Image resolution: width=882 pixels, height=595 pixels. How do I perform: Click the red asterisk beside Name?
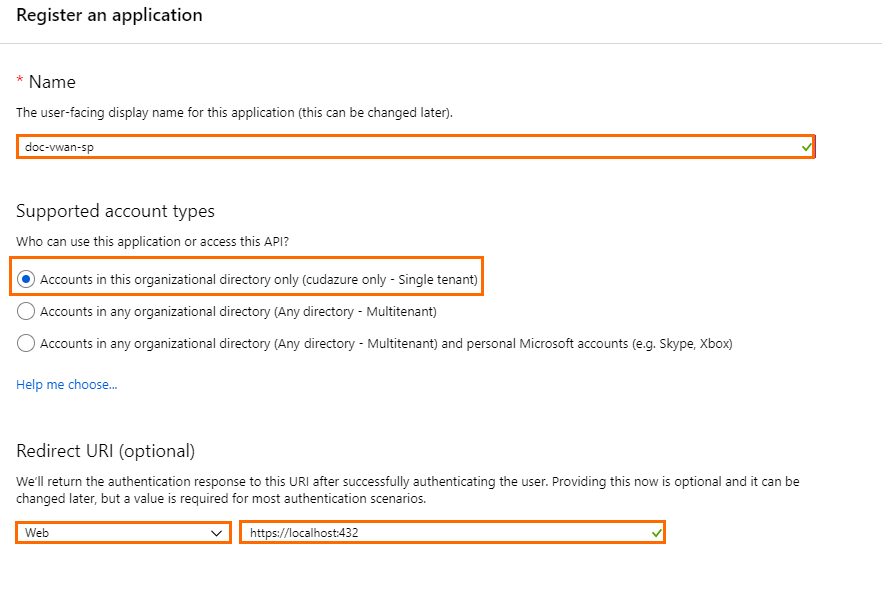20,79
